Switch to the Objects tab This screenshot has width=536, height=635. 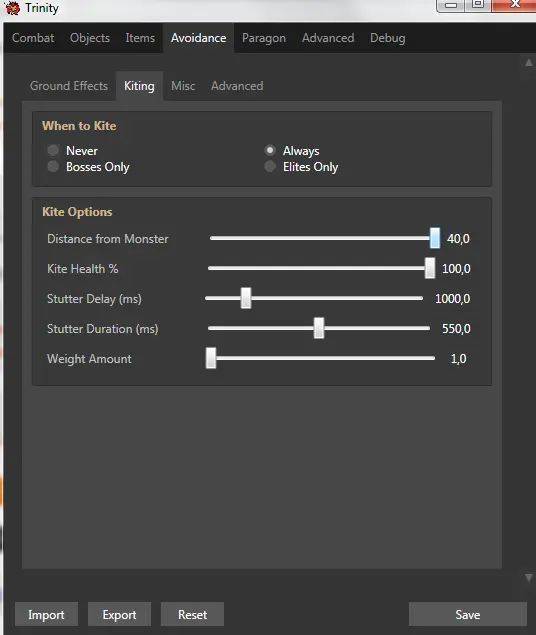click(90, 38)
